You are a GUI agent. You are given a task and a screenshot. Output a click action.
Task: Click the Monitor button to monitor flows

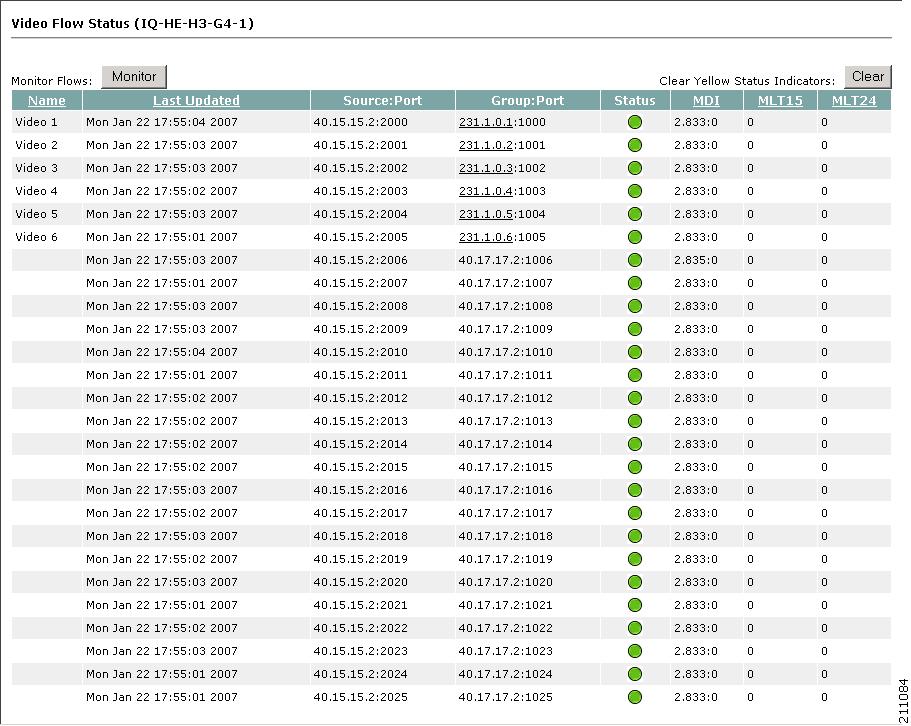134,77
